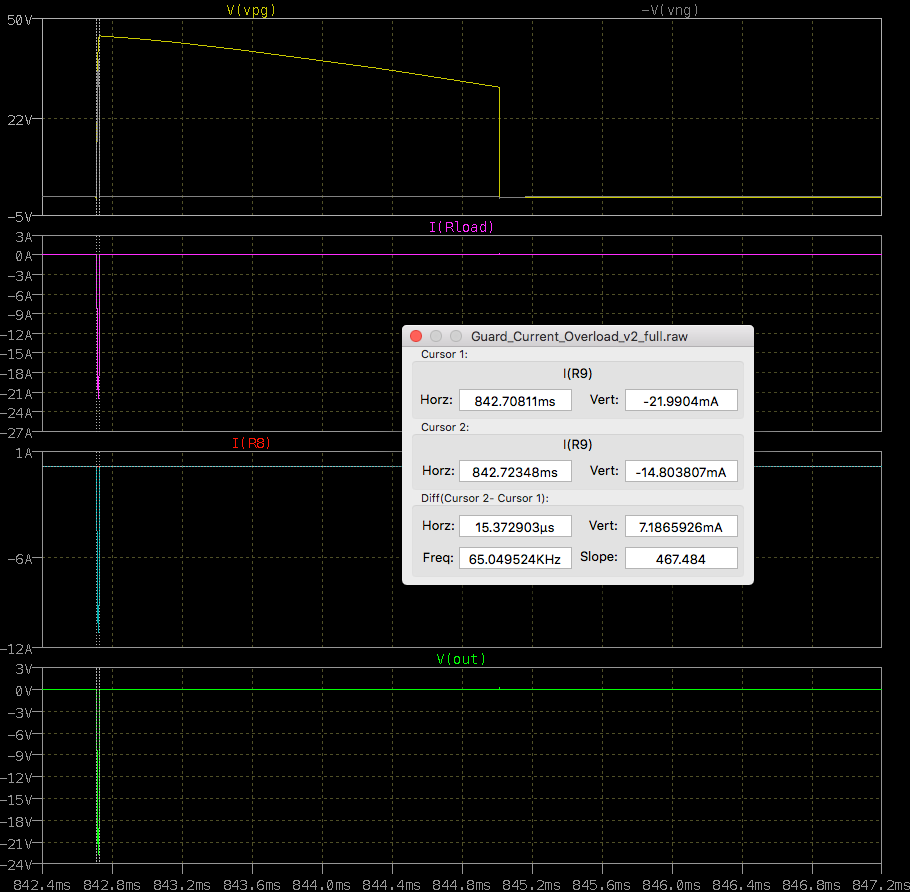Select the Diff Vert value 7.1865926mA
This screenshot has height=892, width=910.
[x=681, y=526]
